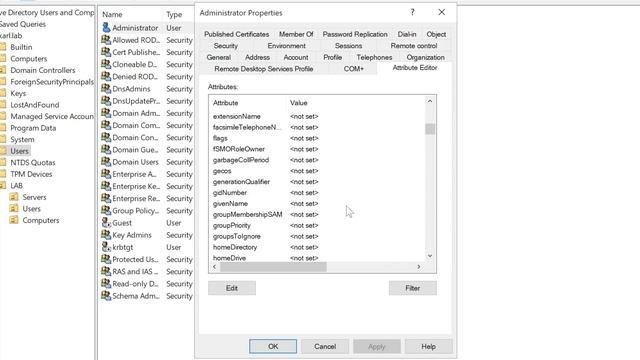This screenshot has width=640, height=360.
Task: Select the NTDS Quotas tree node
Action: point(33,162)
